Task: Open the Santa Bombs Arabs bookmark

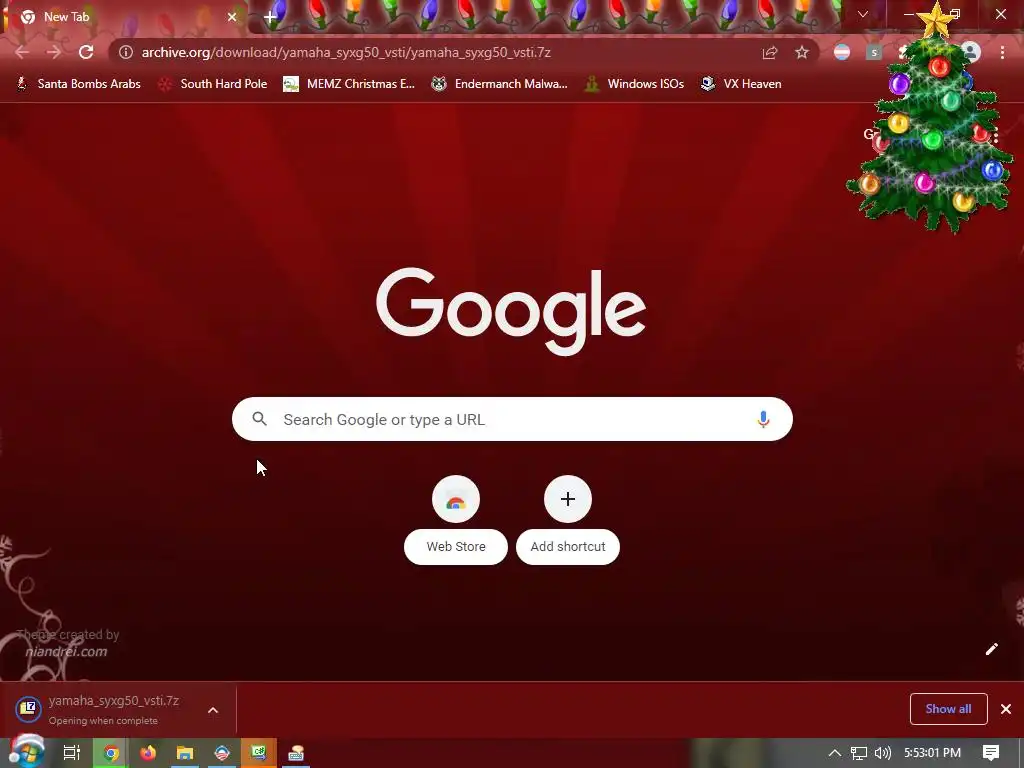Action: coord(78,84)
